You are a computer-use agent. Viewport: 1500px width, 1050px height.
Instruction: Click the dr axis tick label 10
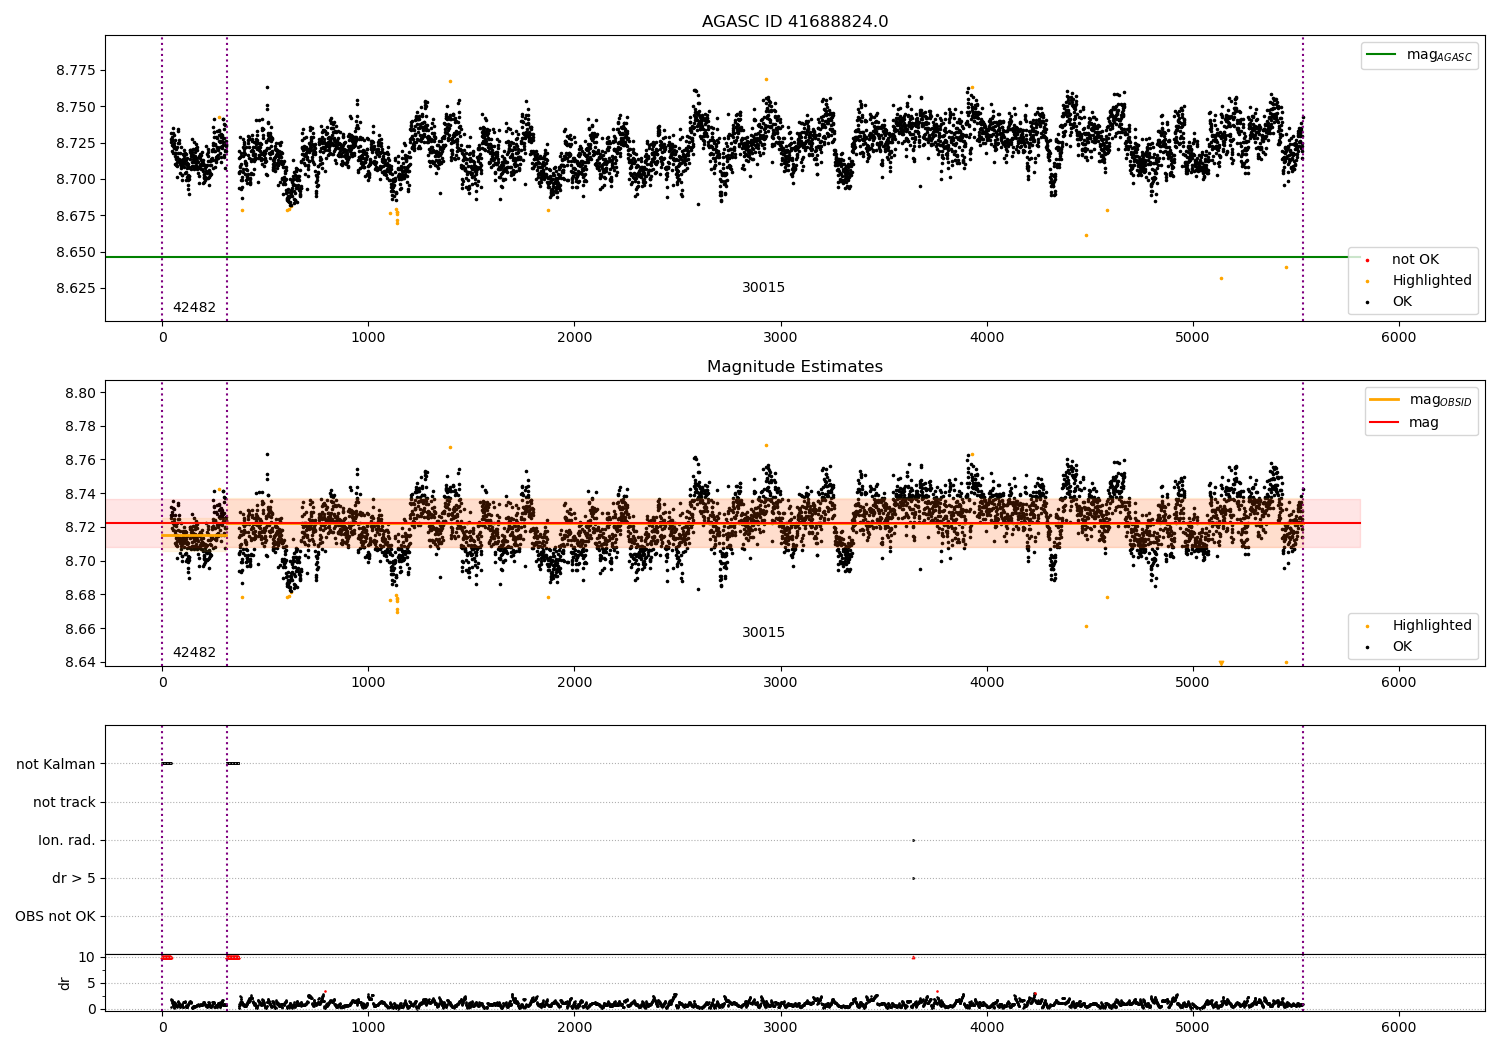[x=87, y=957]
